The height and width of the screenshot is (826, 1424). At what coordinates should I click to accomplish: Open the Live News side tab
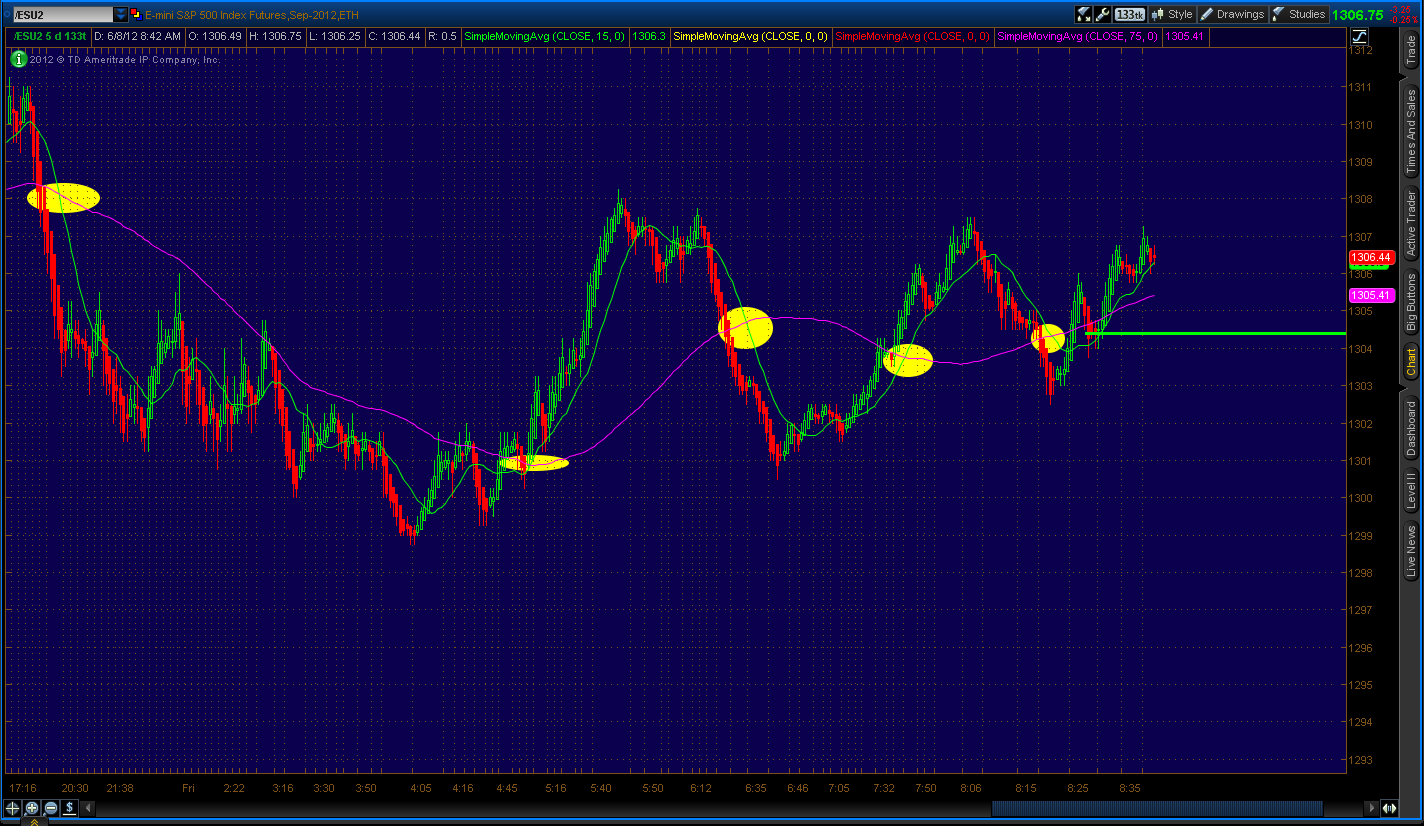[x=1411, y=552]
